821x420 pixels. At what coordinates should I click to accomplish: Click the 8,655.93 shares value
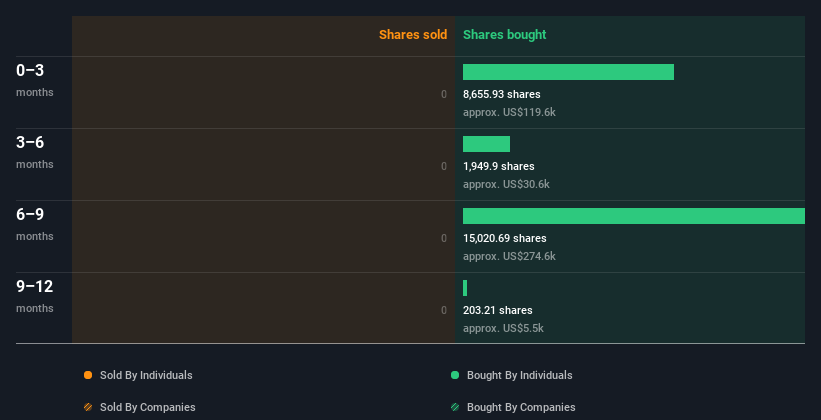pos(502,94)
